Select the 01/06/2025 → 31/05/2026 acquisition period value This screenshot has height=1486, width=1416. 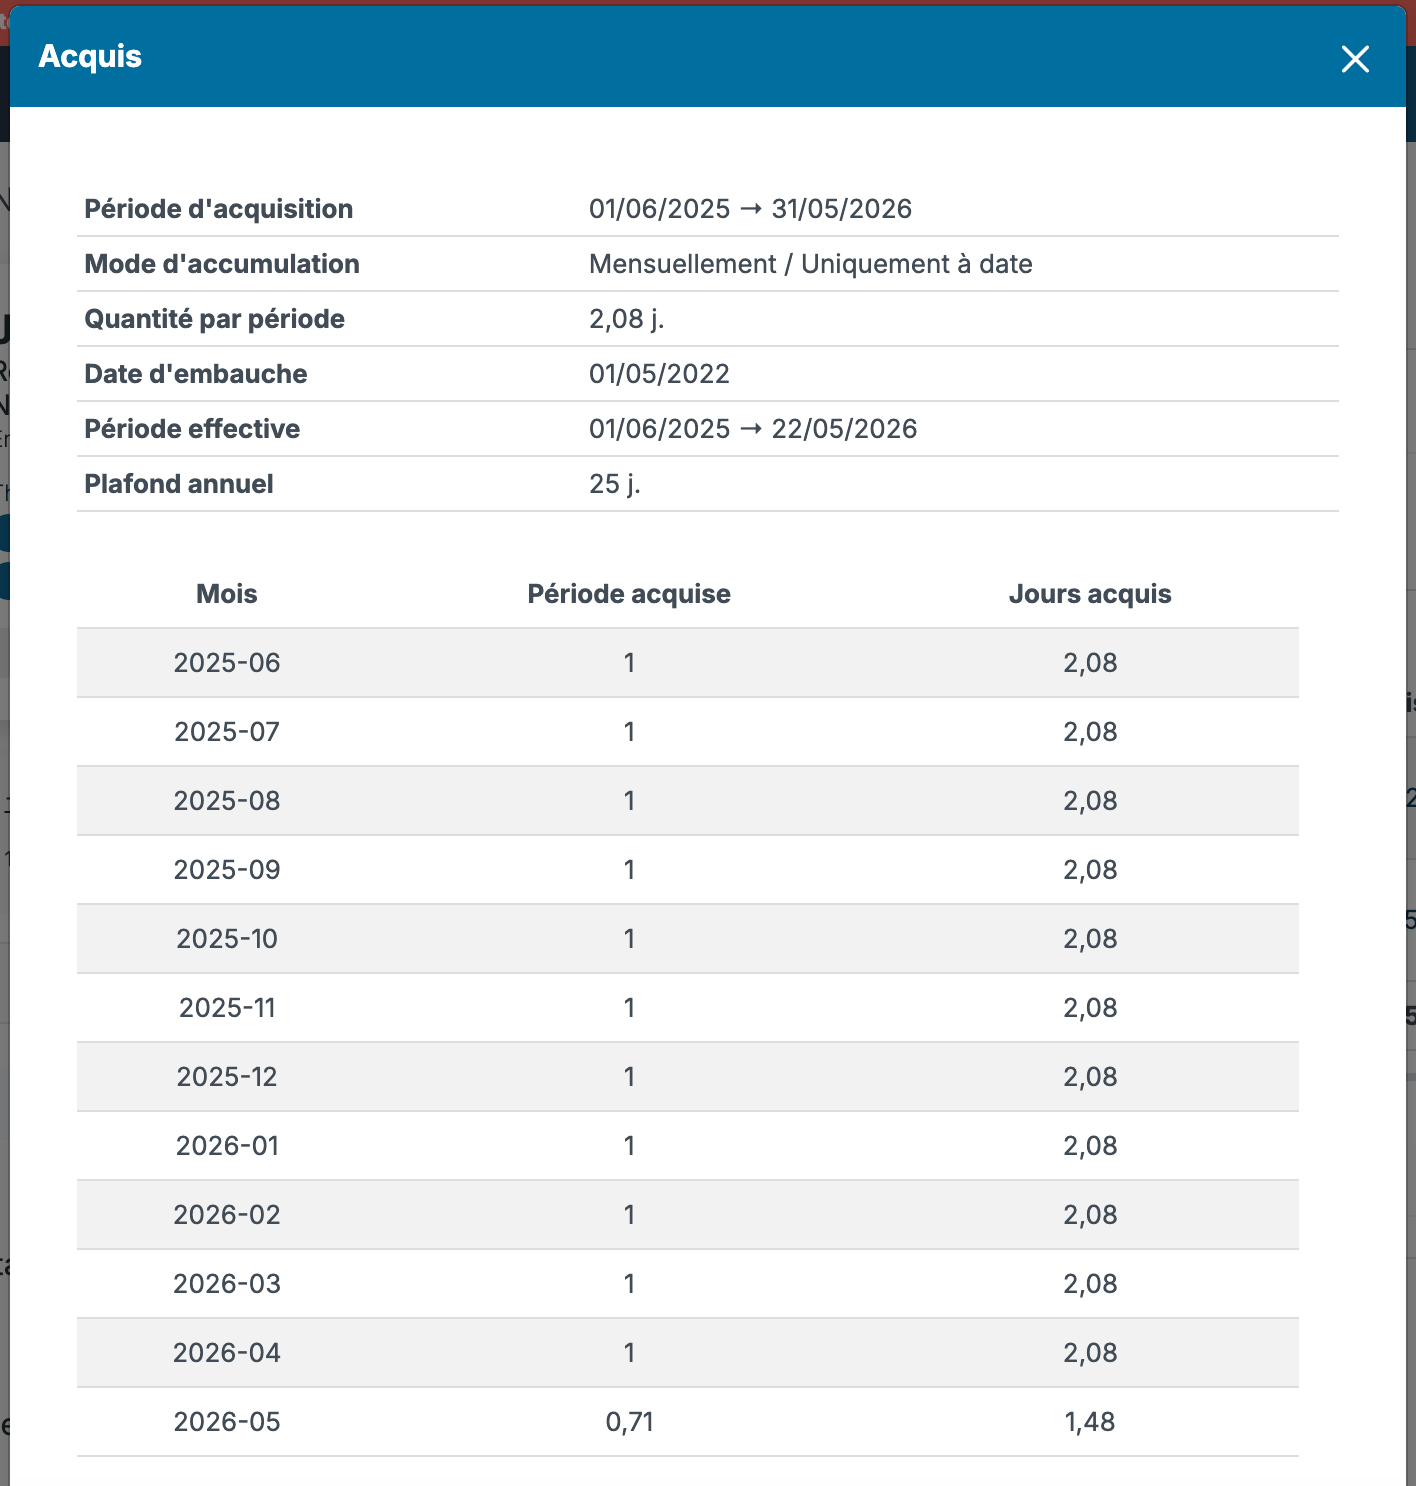pyautogui.click(x=750, y=209)
